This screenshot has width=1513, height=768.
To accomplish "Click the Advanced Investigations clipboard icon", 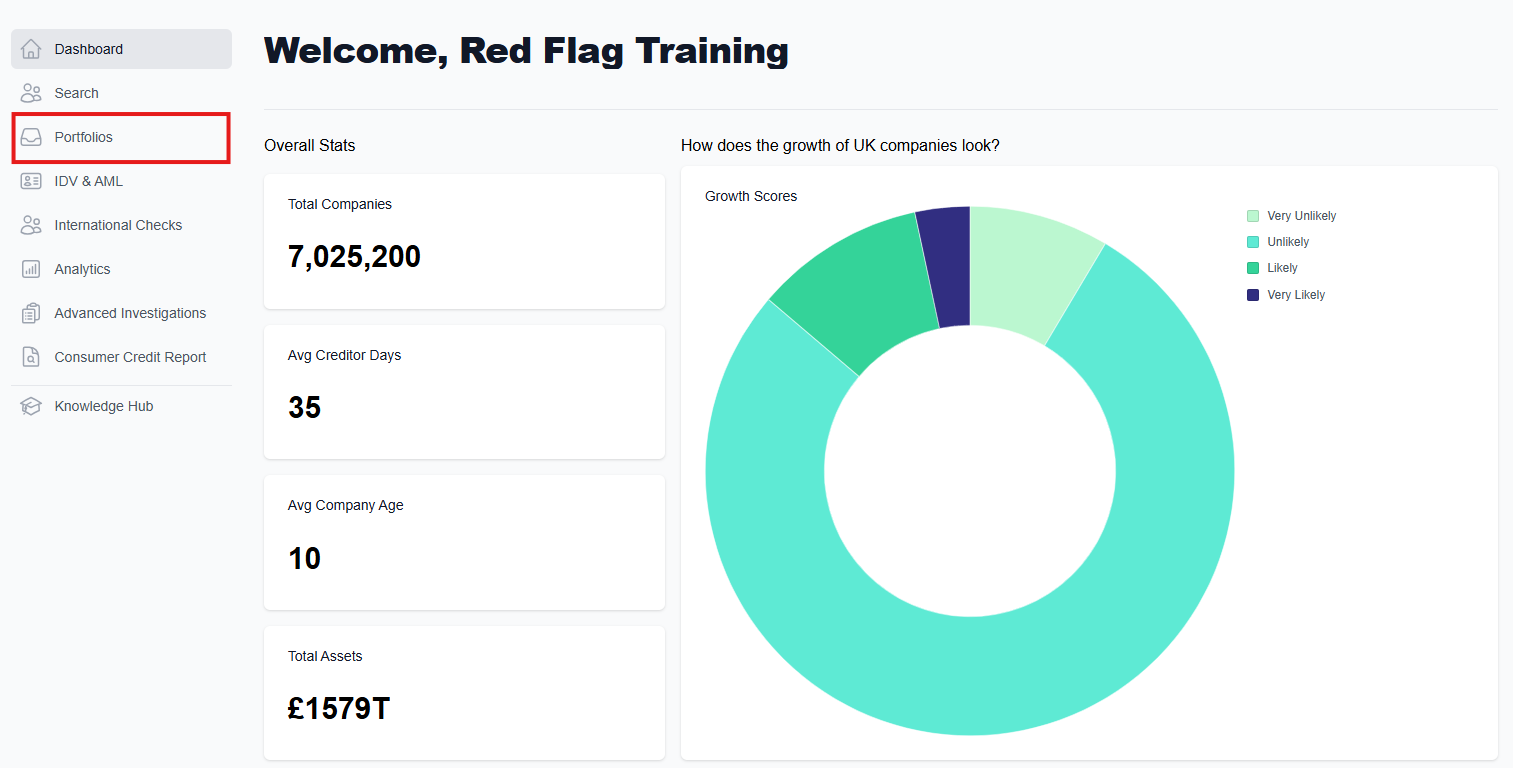I will coord(31,313).
